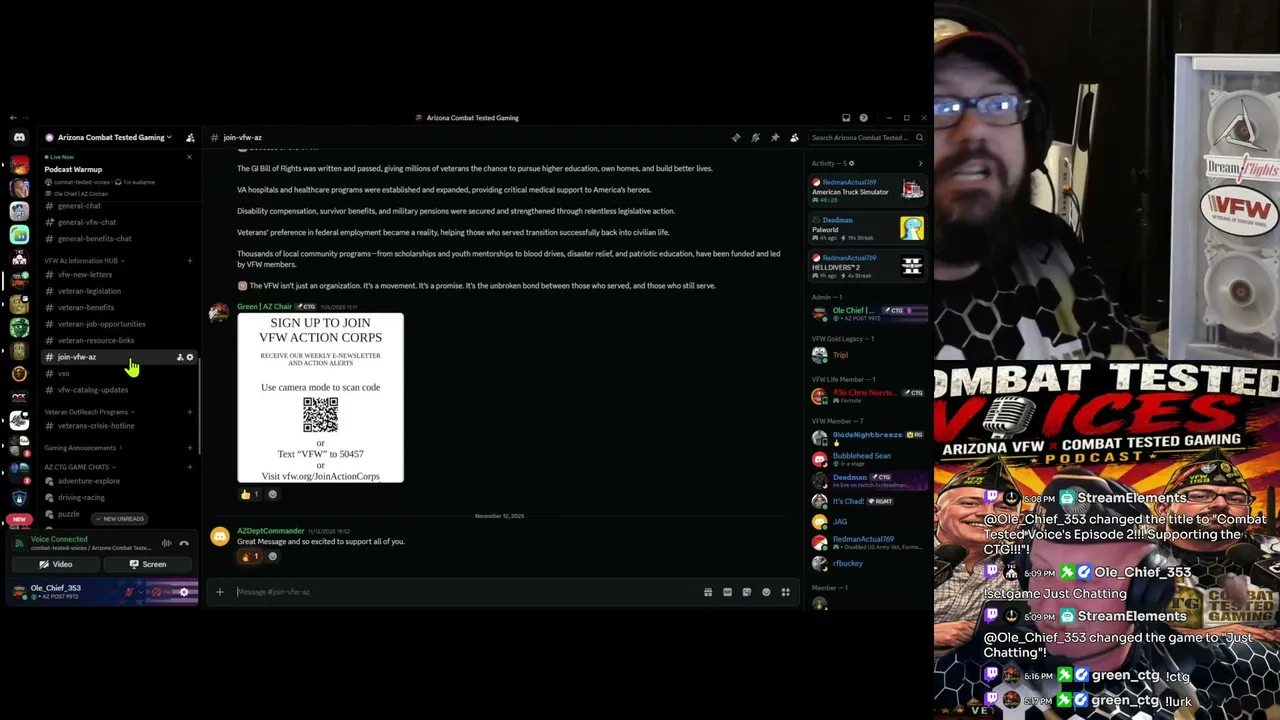The image size is (1280, 720).
Task: Open edit channel gear for join-vfw-az
Action: click(x=190, y=357)
